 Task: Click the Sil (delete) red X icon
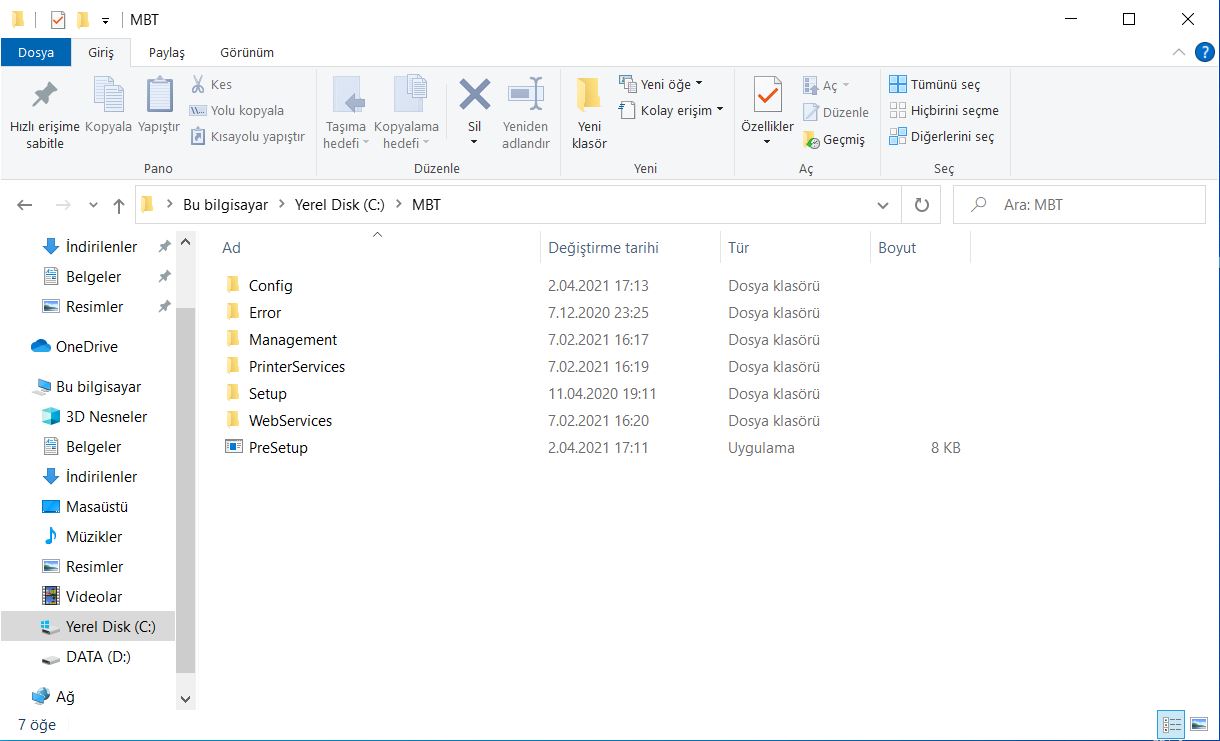[474, 95]
